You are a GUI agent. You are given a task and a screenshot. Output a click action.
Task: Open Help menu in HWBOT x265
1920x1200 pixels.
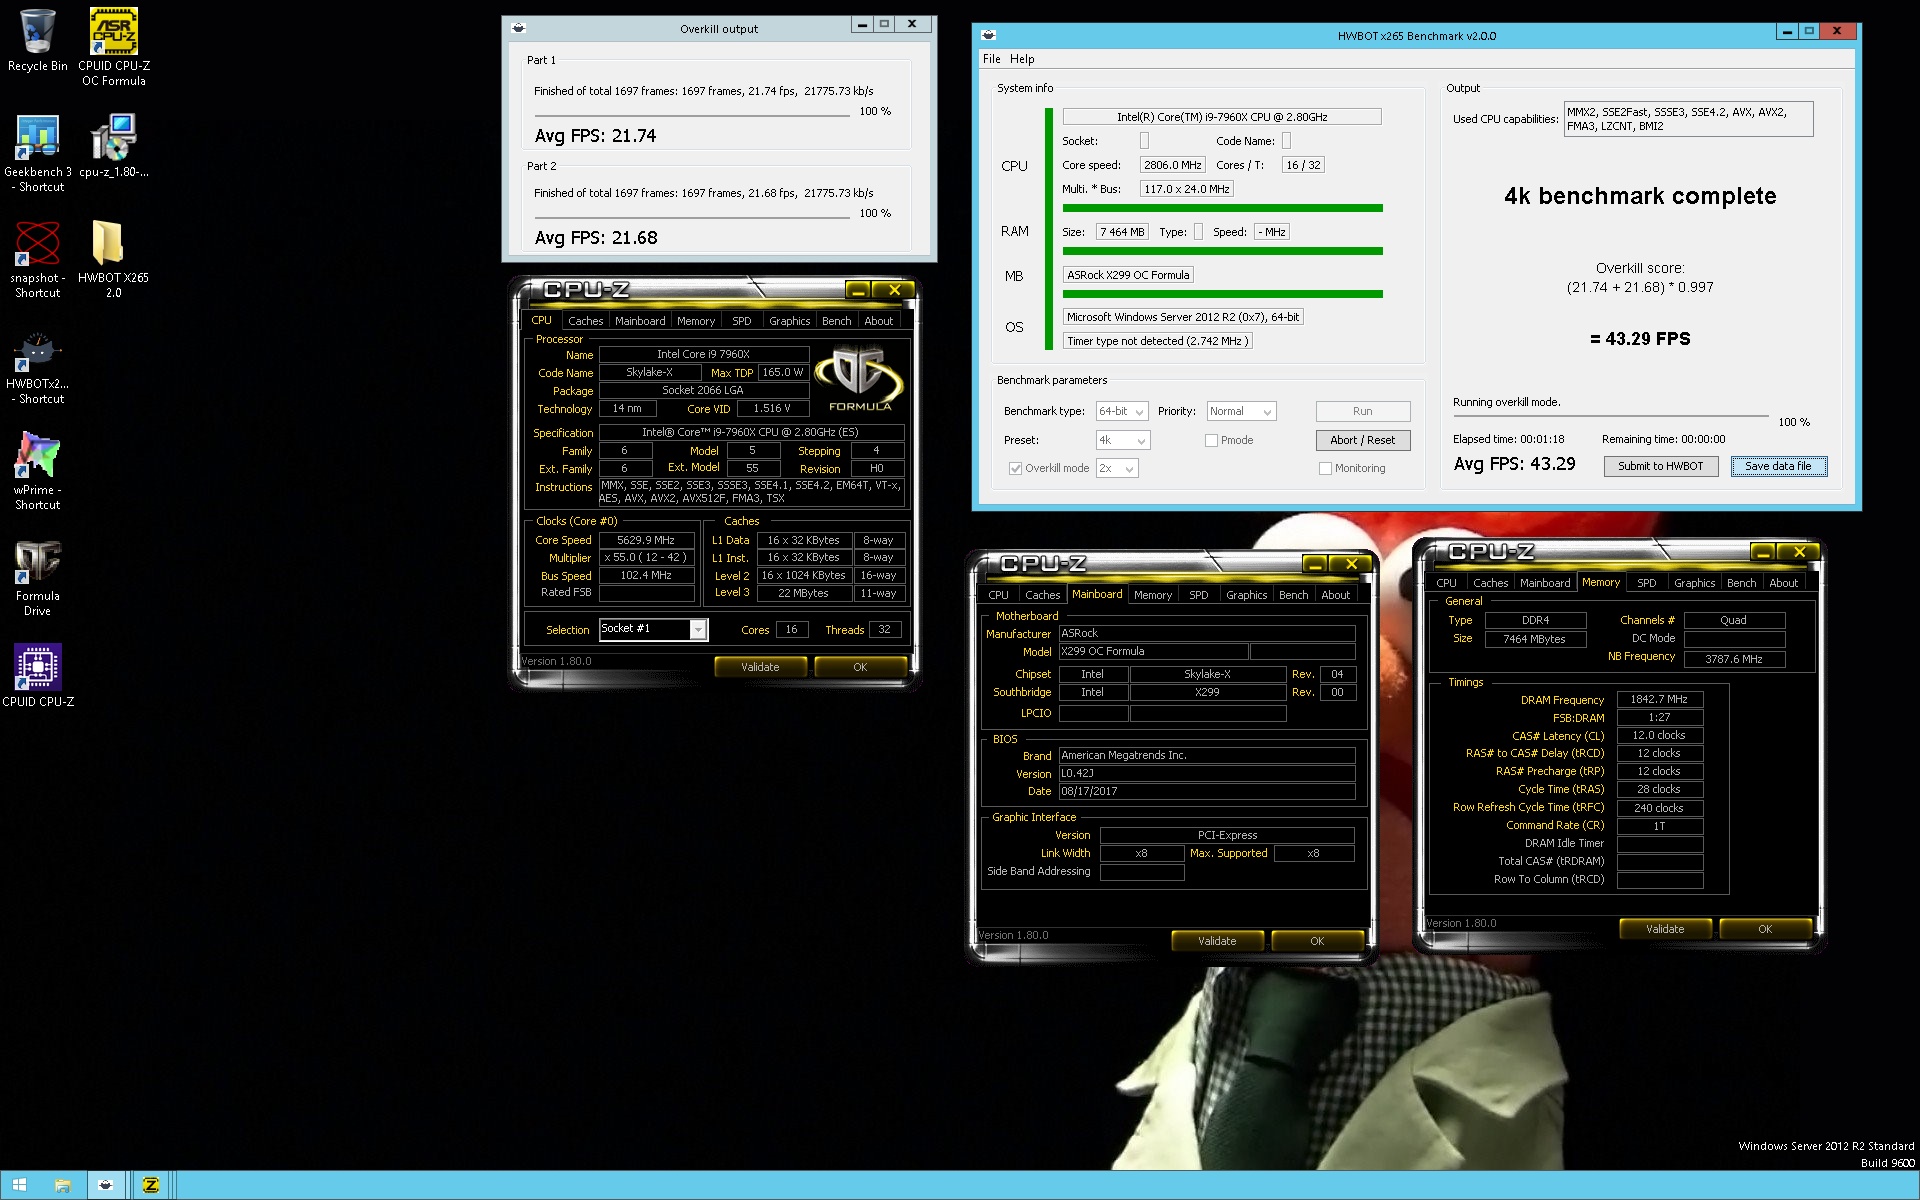click(1022, 59)
